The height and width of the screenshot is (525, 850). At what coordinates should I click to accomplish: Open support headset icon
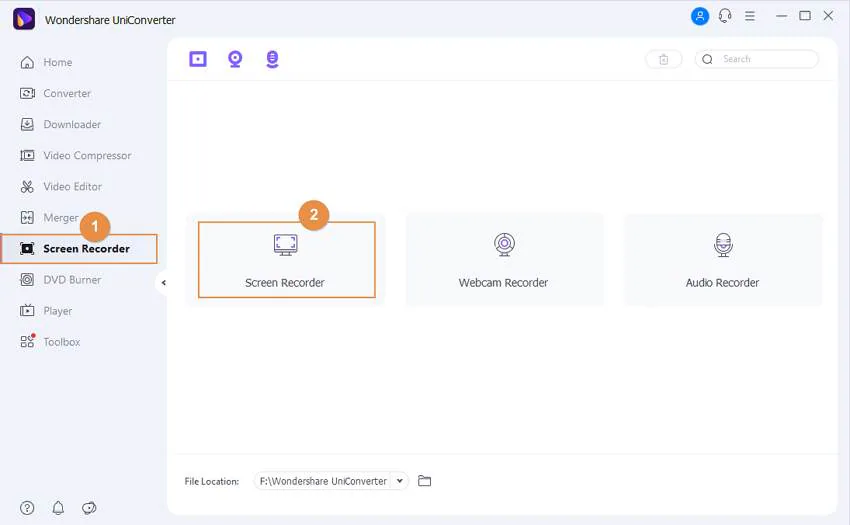[725, 16]
